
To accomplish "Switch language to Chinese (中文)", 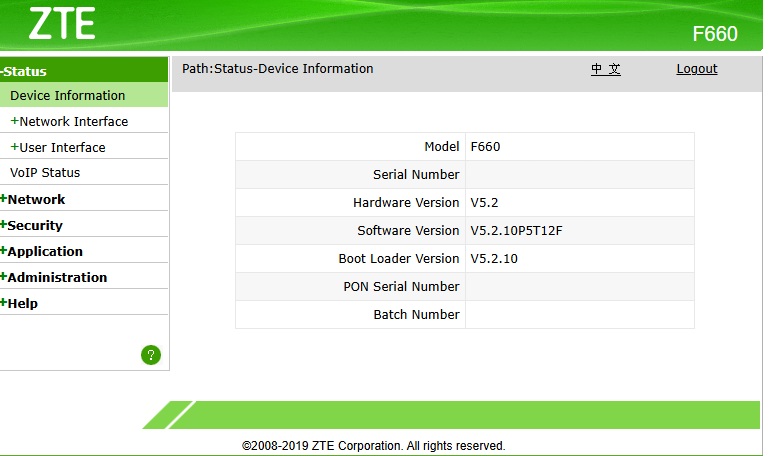I will pos(606,69).
